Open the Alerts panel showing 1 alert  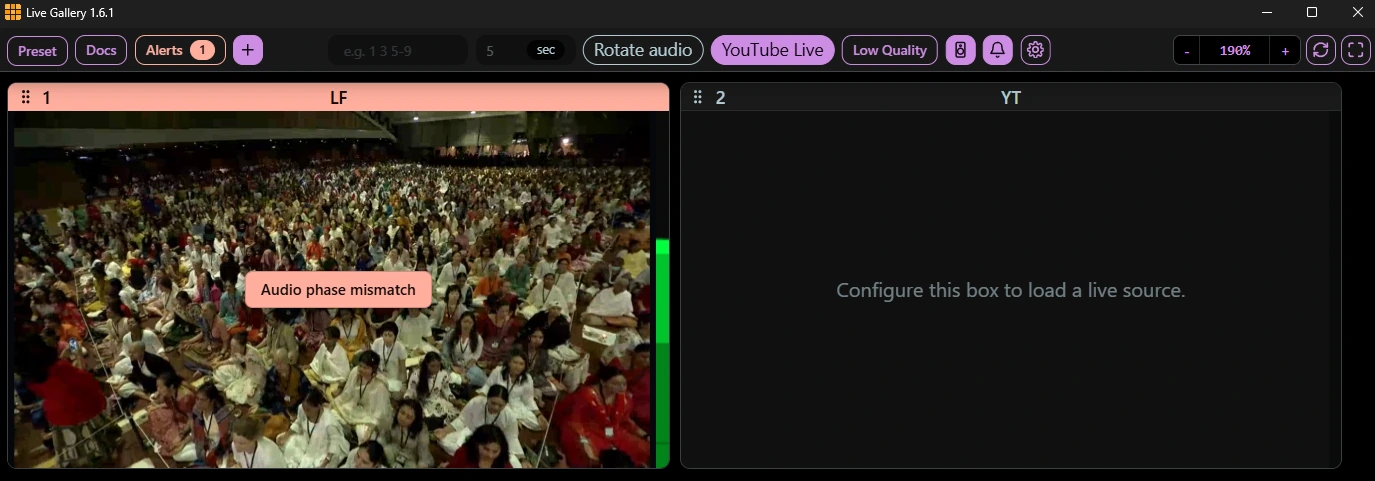coord(180,50)
